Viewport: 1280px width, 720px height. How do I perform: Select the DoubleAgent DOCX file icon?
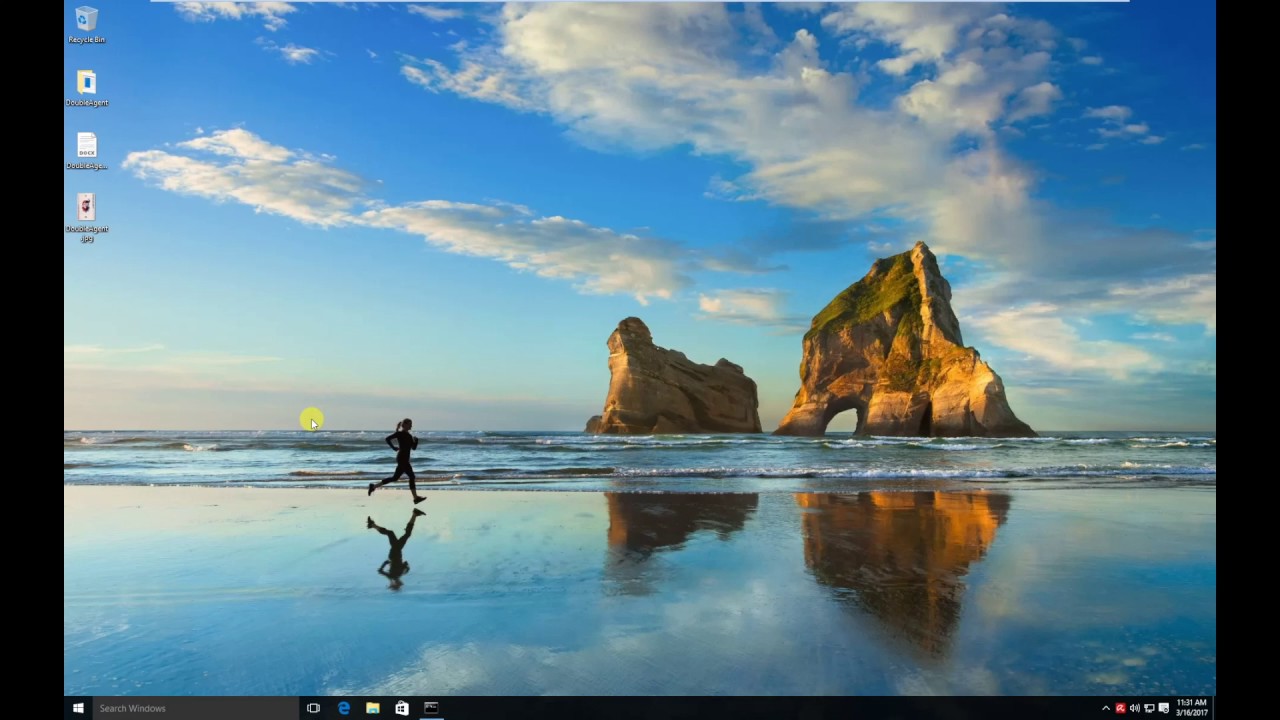(87, 151)
